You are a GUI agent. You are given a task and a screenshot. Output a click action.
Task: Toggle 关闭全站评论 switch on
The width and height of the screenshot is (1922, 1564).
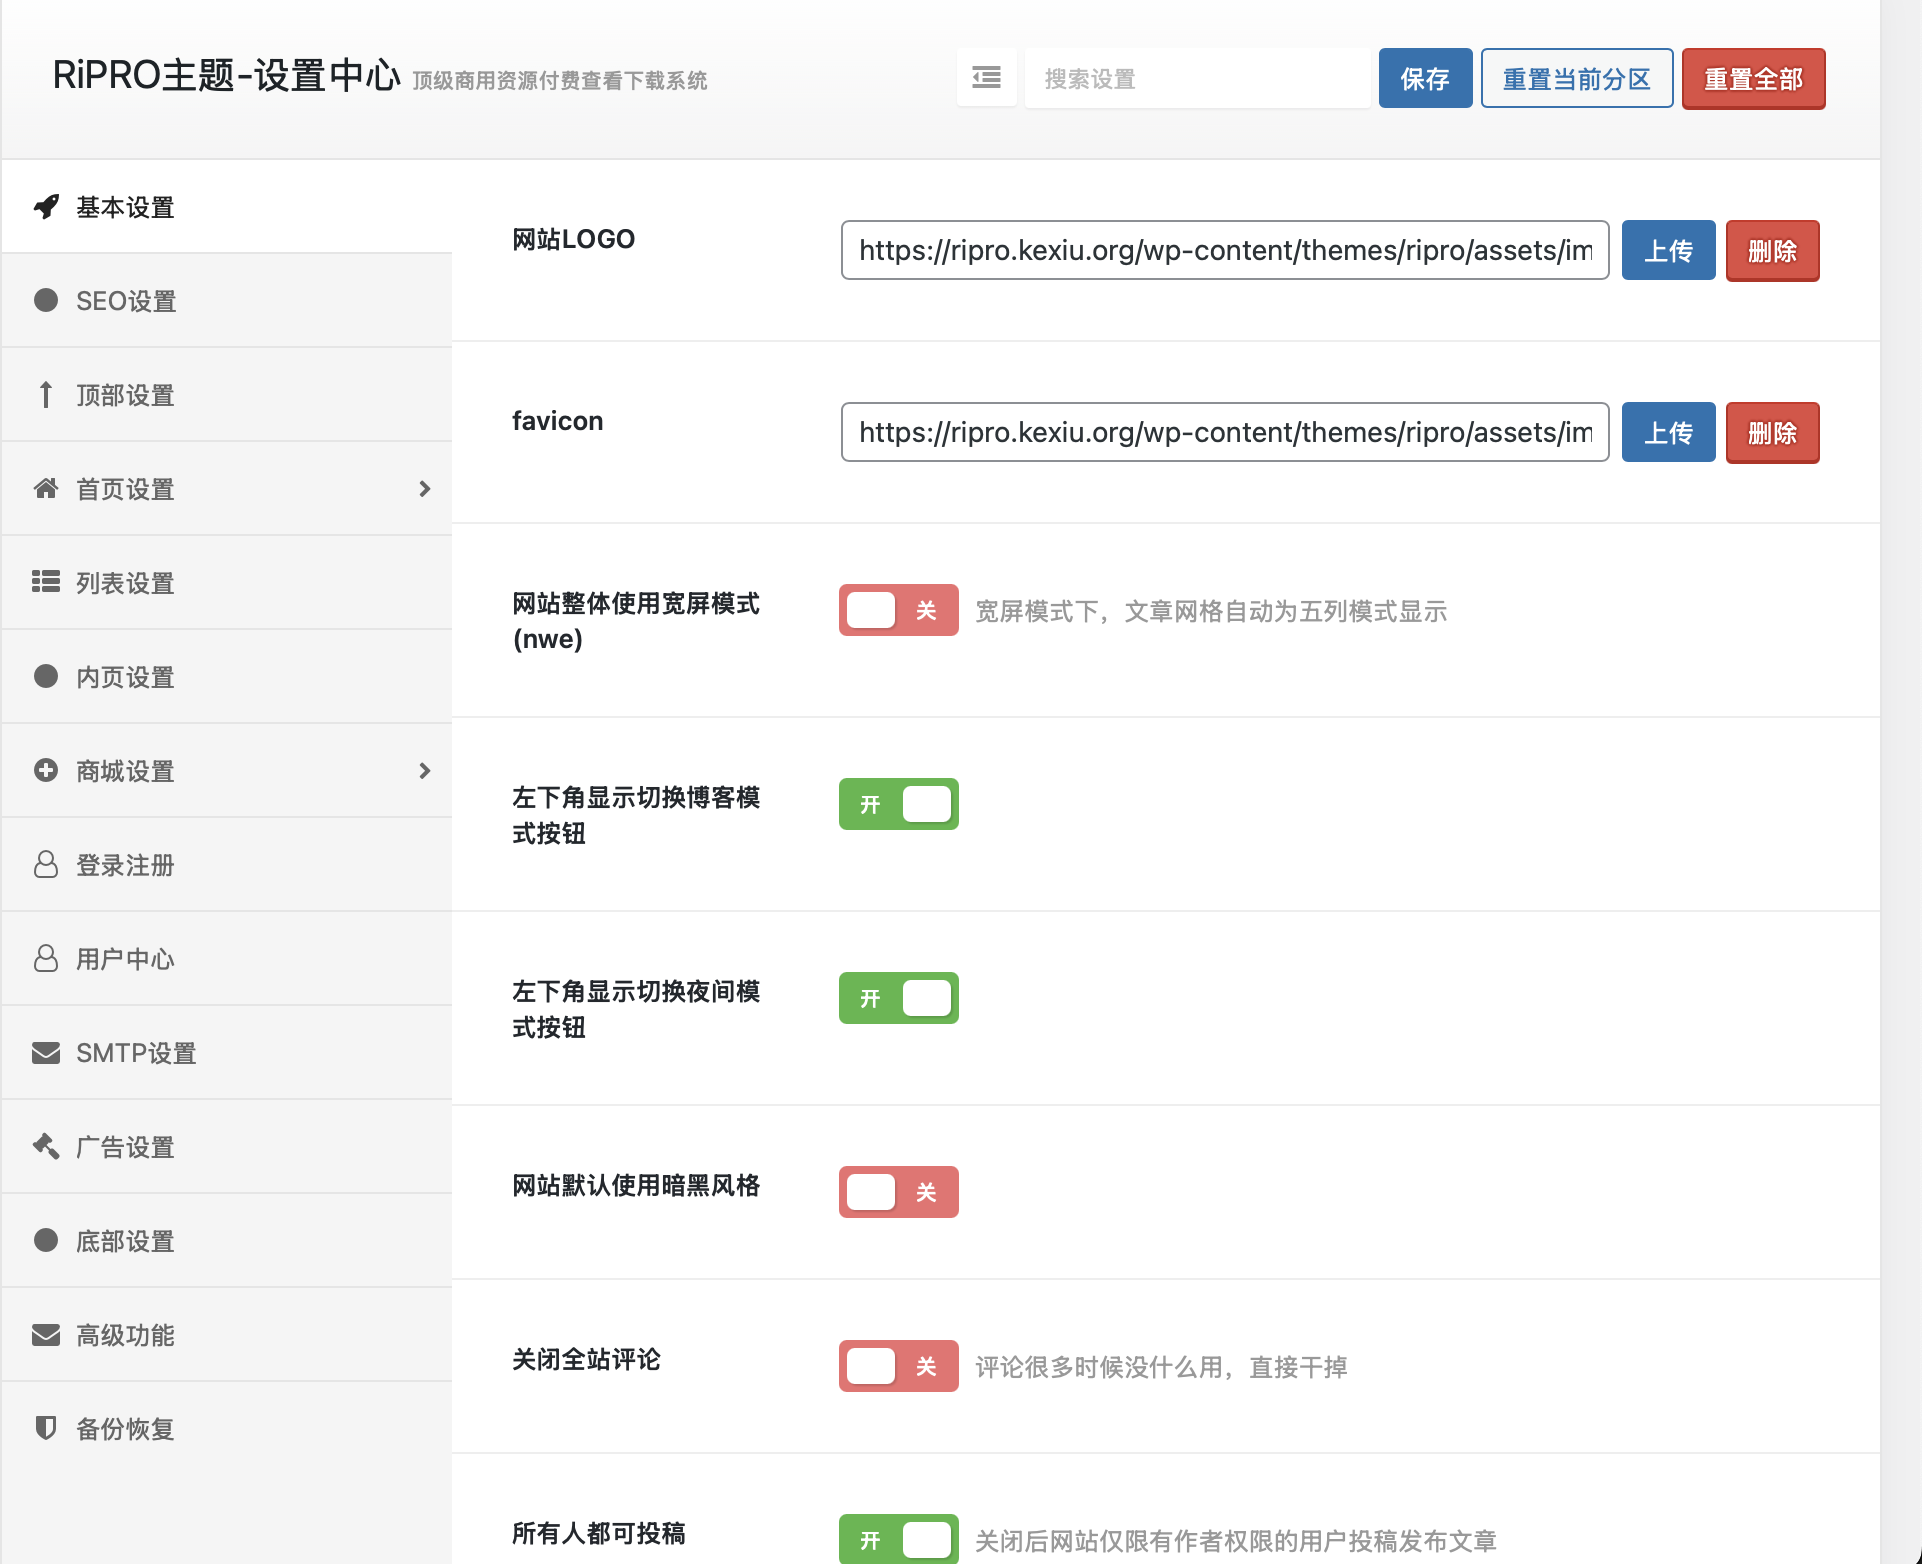pyautogui.click(x=898, y=1366)
